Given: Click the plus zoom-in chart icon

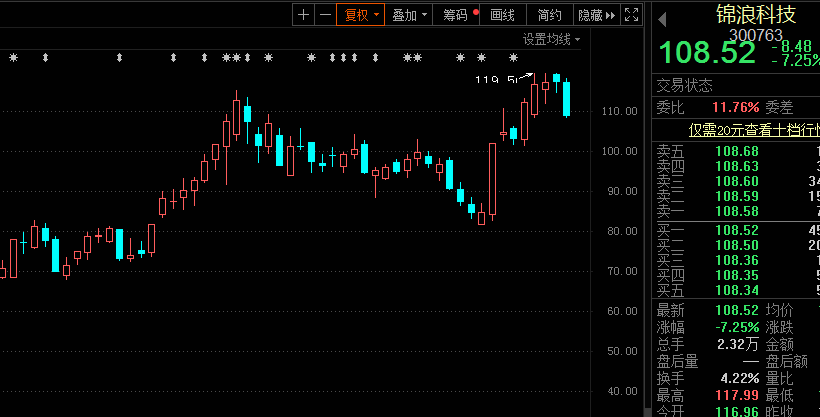Looking at the screenshot, I should (x=303, y=14).
